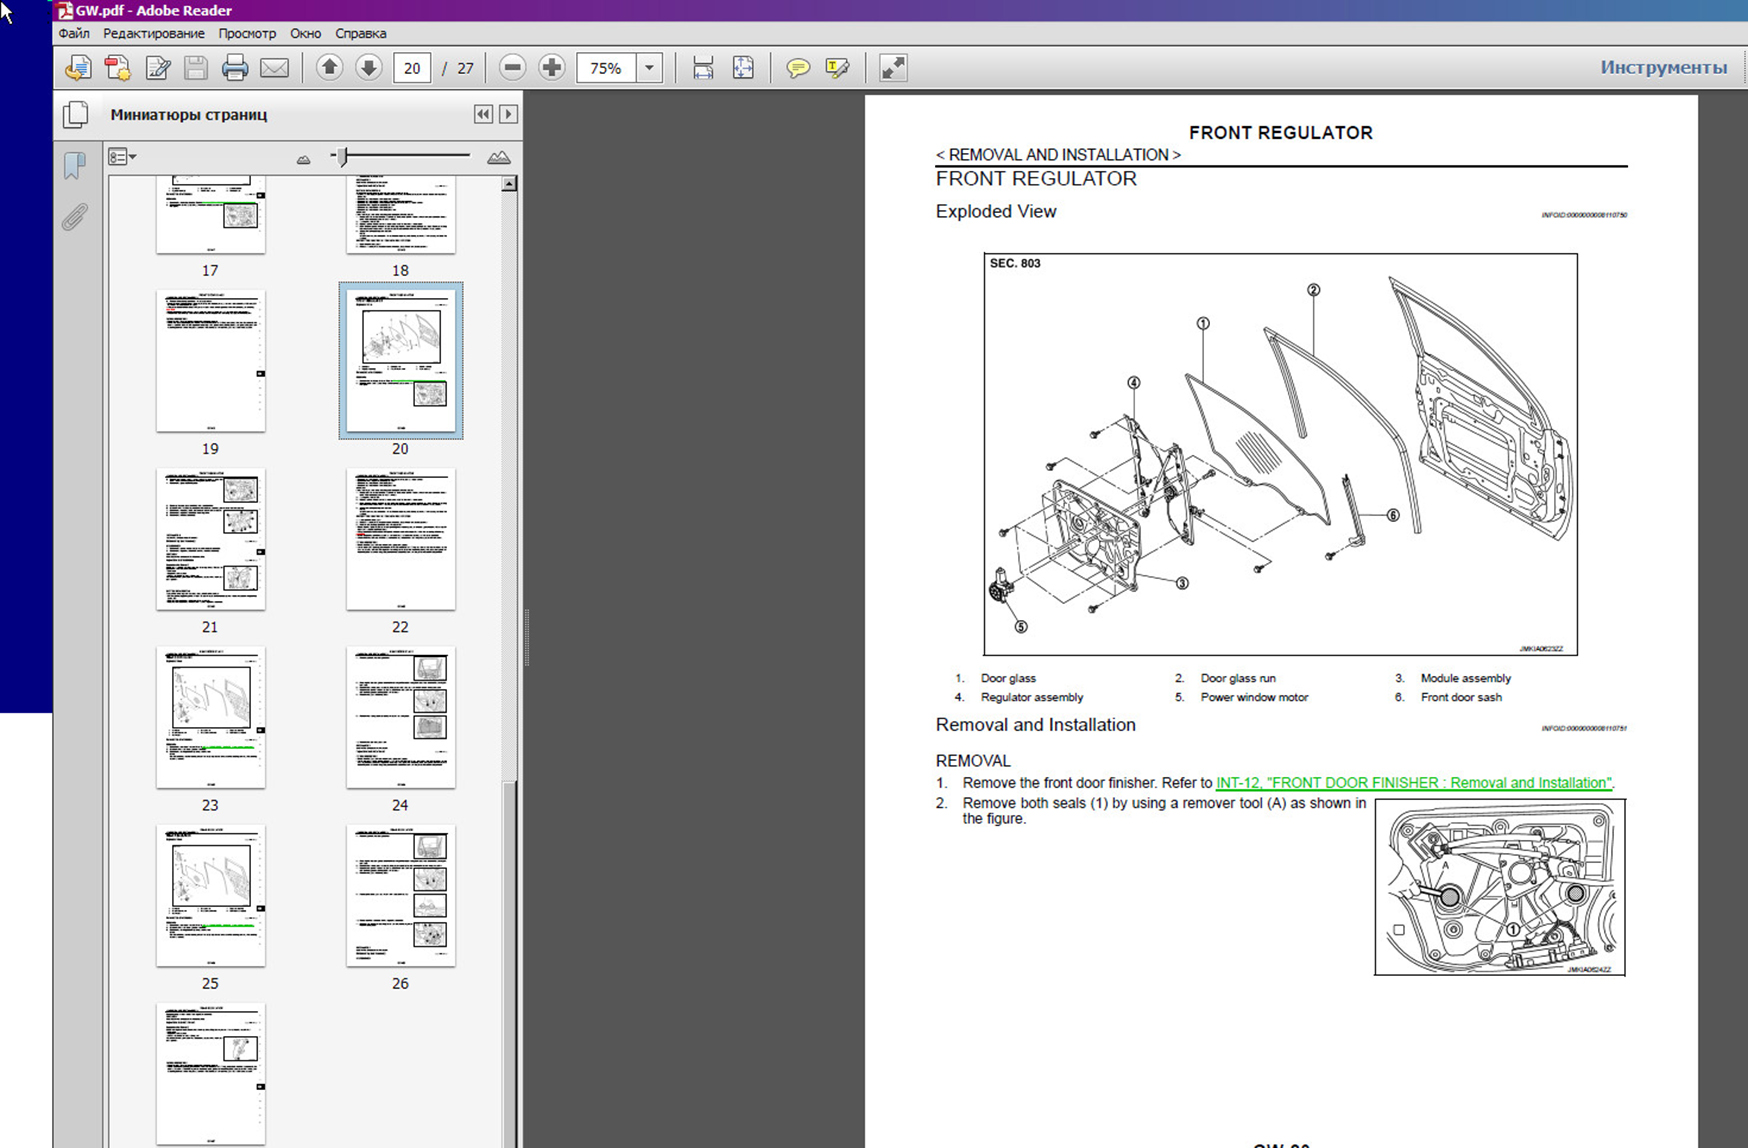1748x1148 pixels.
Task: Follow the INT-12 Front Door Finisher link
Action: point(1414,783)
